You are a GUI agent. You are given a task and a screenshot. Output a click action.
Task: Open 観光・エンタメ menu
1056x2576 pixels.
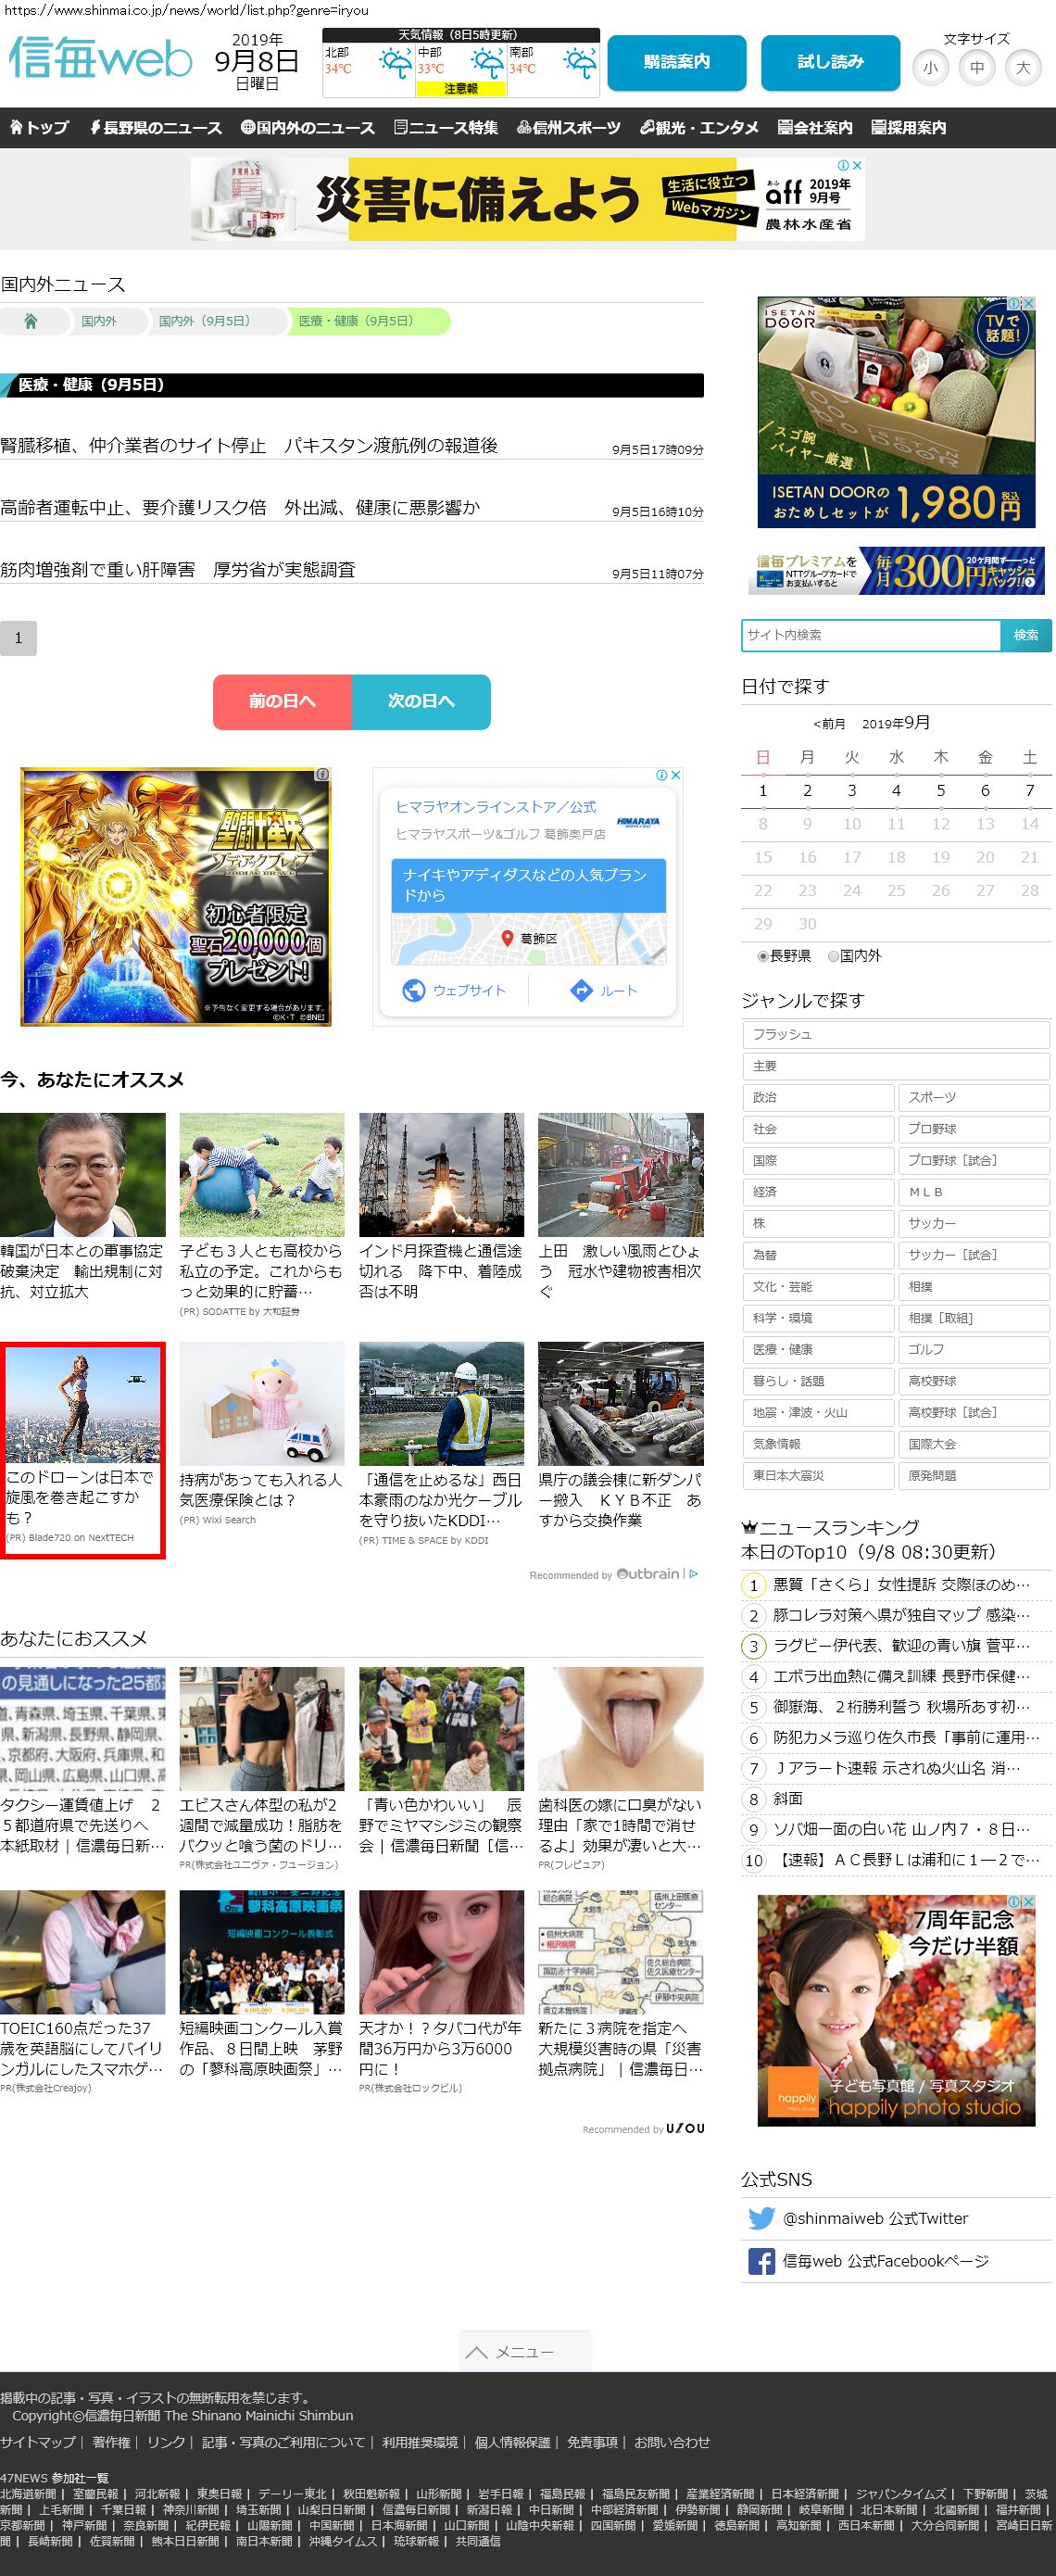(x=699, y=128)
